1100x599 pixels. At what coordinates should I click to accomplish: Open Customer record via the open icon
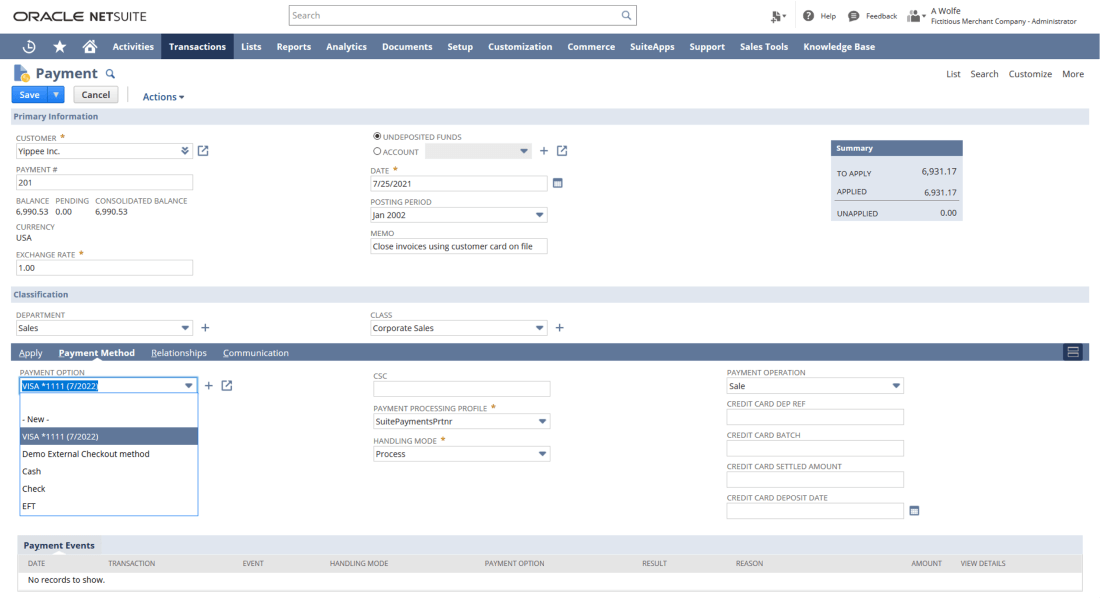point(203,151)
